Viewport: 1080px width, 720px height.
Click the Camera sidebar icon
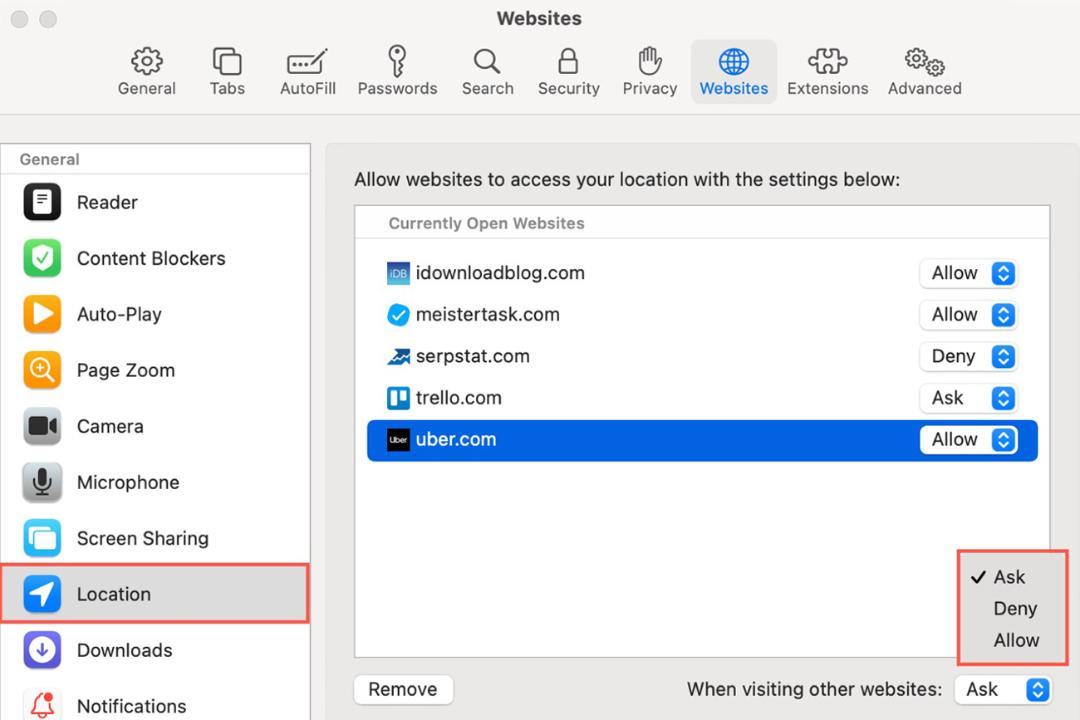point(42,426)
